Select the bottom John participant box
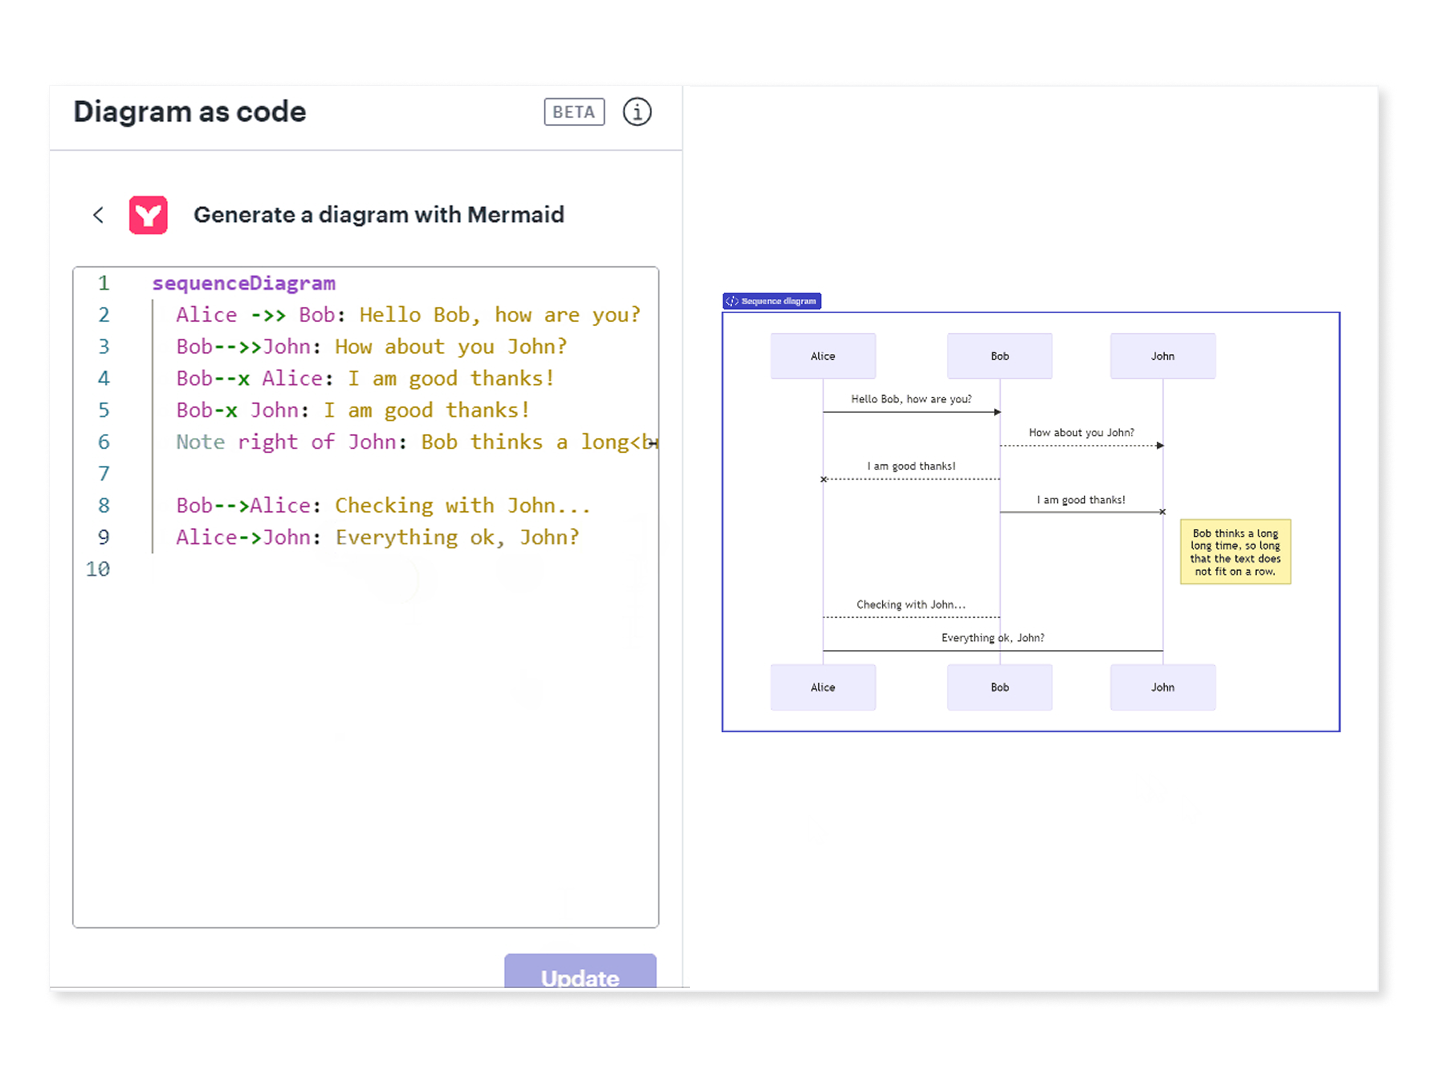 1162,687
